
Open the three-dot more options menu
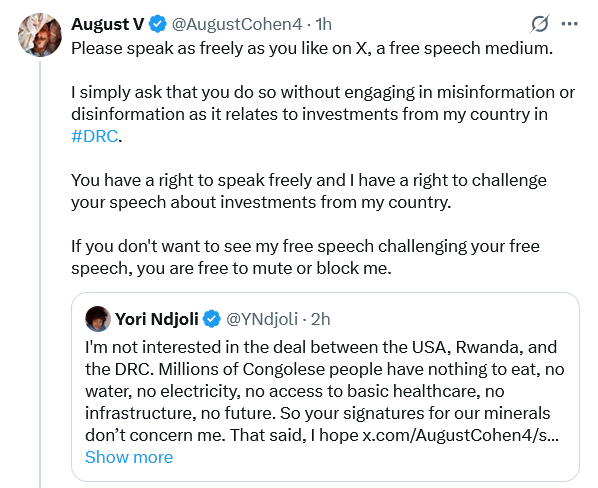(569, 24)
